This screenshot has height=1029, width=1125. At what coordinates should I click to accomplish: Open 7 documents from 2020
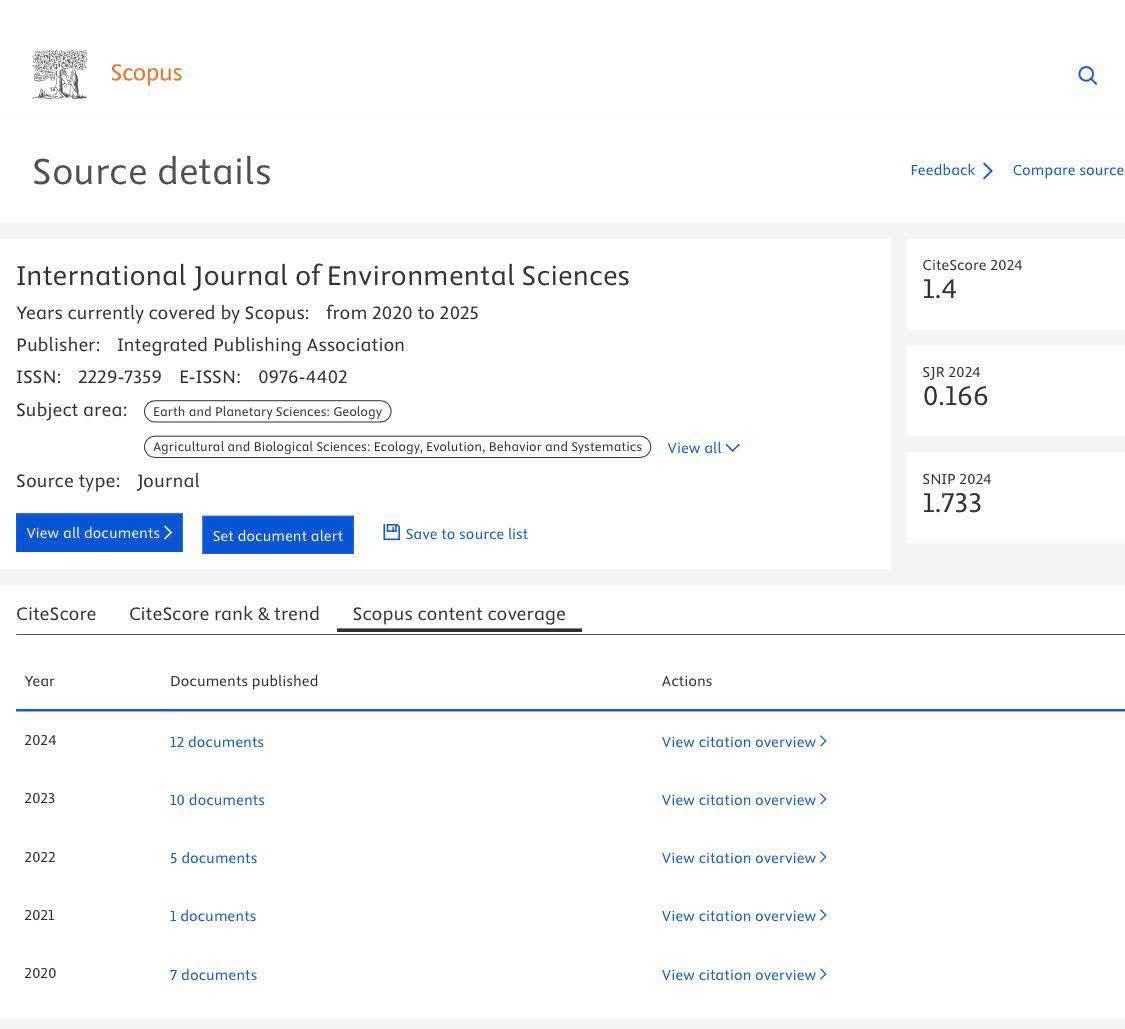click(213, 975)
